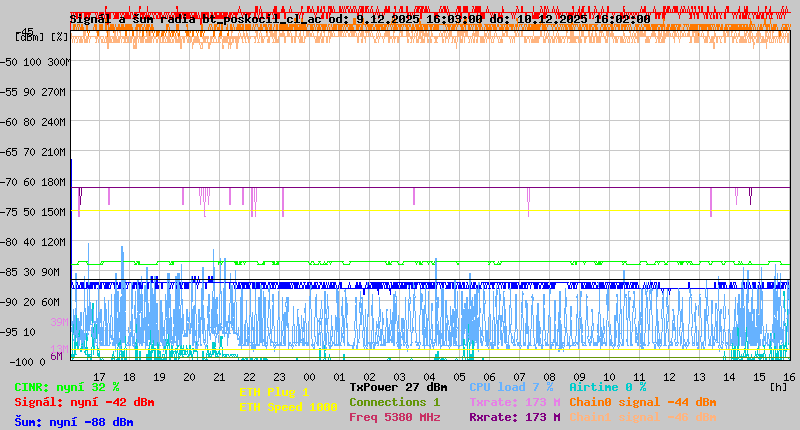Click the green CINR legend label
This screenshot has width=800, height=430.
click(67, 387)
